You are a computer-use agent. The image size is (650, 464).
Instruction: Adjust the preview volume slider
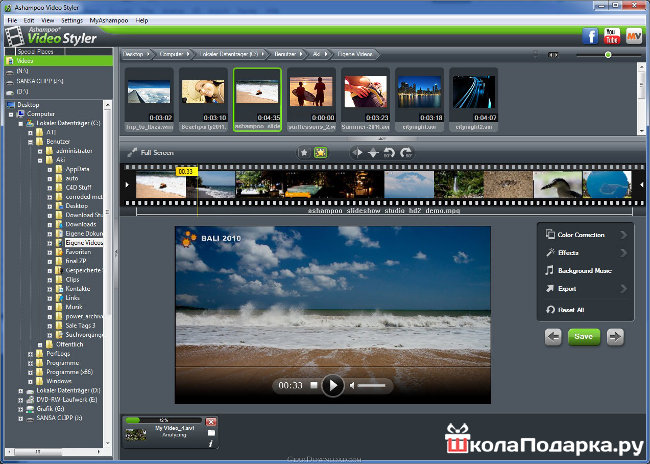371,386
